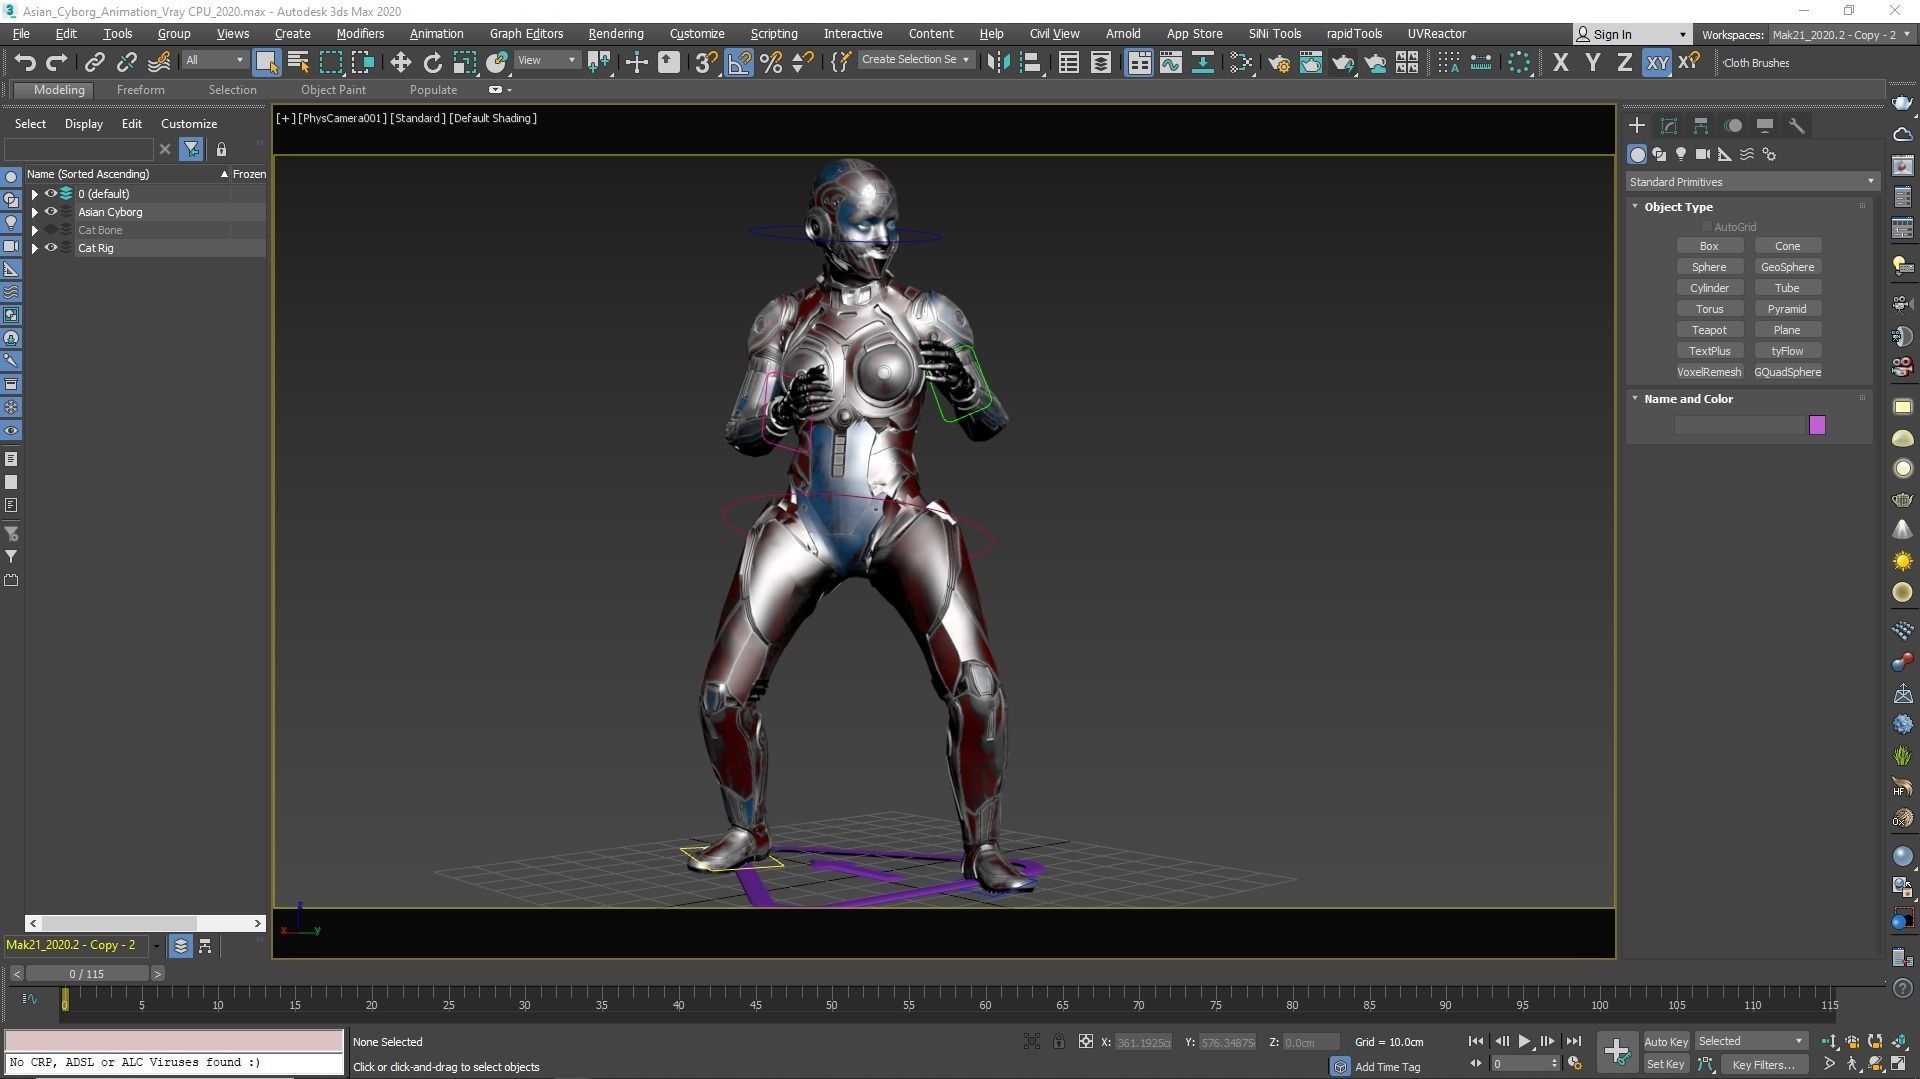Click the GeoSphere button
This screenshot has height=1079, width=1920.
coord(1787,267)
